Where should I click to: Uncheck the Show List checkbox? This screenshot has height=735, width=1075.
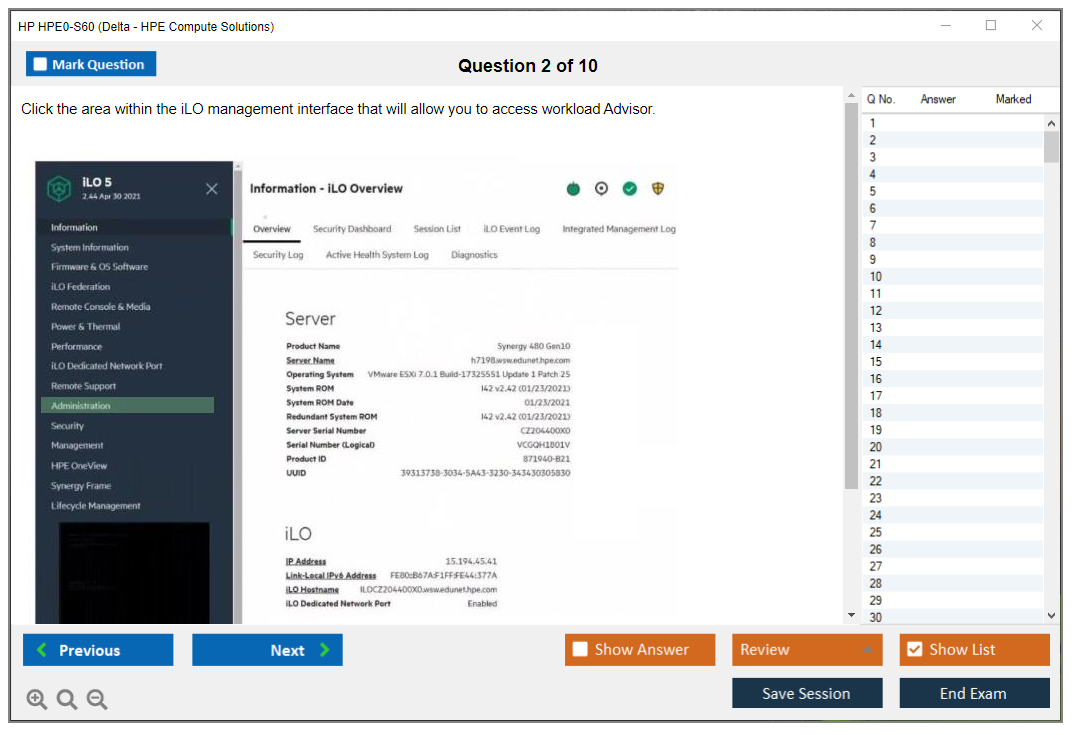914,650
